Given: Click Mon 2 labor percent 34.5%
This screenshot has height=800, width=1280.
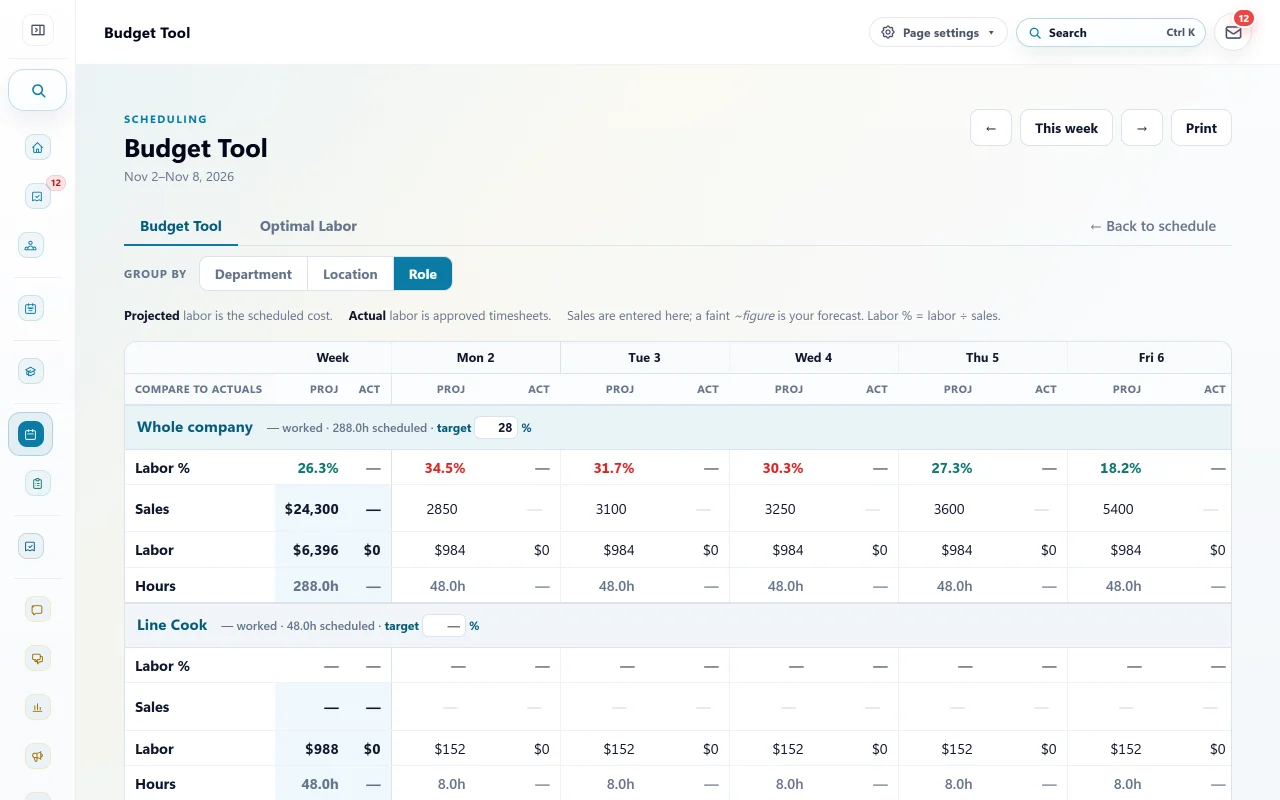Looking at the screenshot, I should [445, 468].
